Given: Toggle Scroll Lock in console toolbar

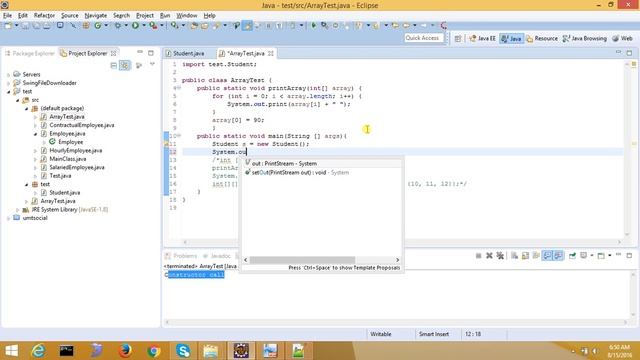Looking at the screenshot, I should (x=525, y=256).
